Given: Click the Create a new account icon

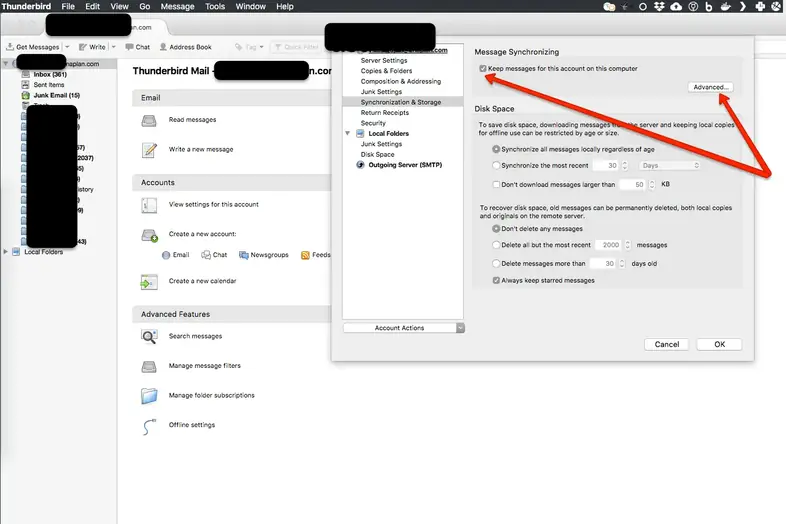Looking at the screenshot, I should [x=149, y=234].
